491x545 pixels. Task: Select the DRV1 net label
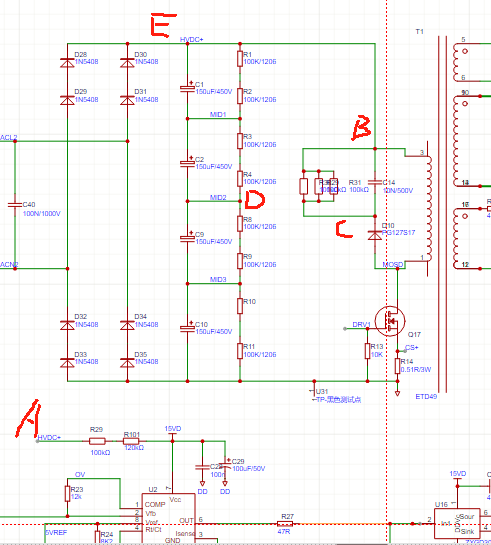pos(361,324)
